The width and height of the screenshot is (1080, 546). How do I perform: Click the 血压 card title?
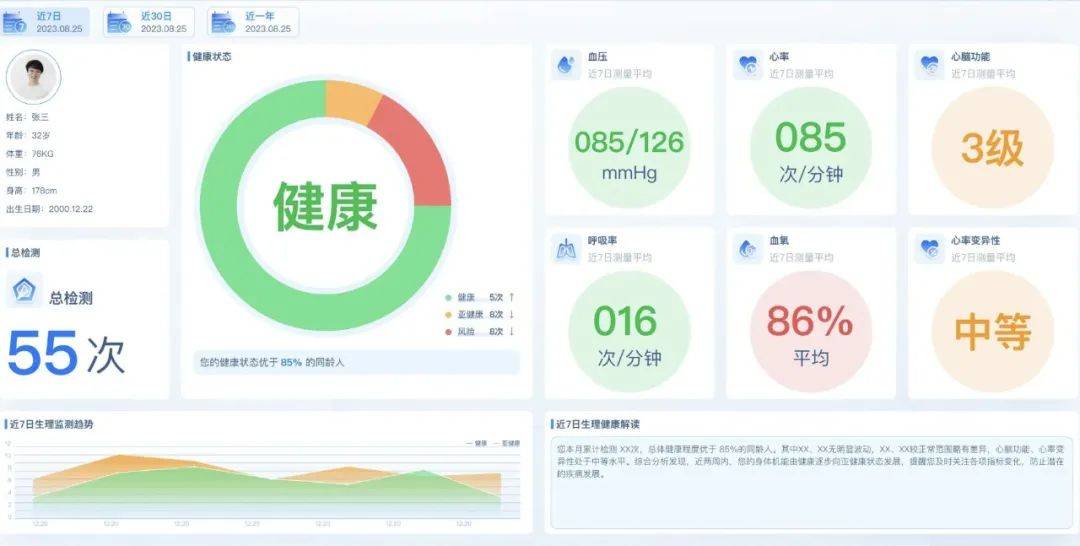coord(597,56)
